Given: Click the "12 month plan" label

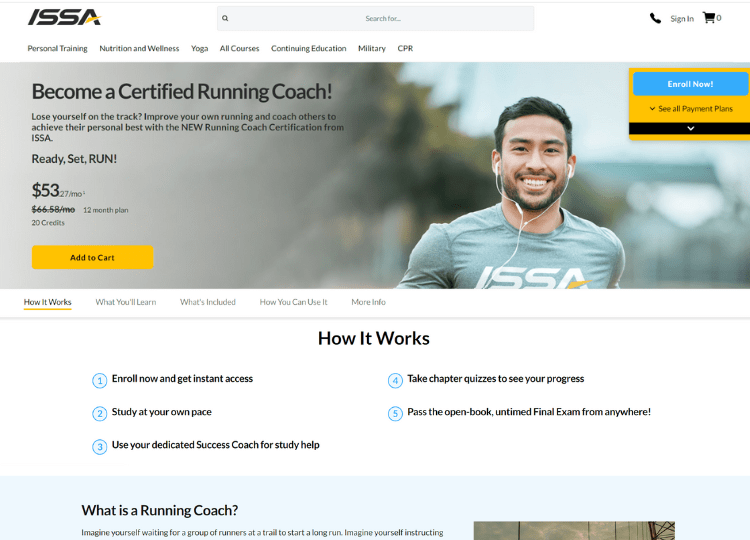Looking at the screenshot, I should [x=106, y=210].
